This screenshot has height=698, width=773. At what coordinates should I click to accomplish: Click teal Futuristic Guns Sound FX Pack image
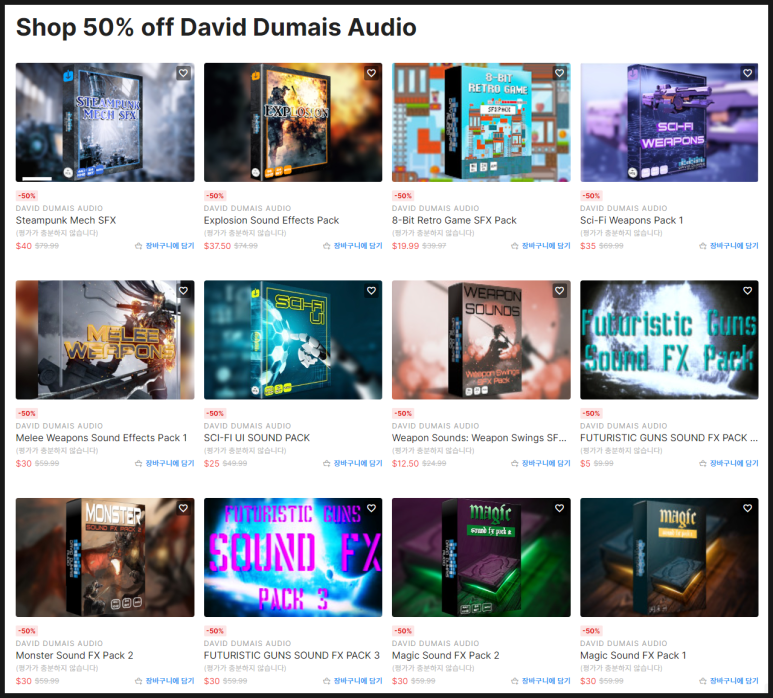pos(669,340)
